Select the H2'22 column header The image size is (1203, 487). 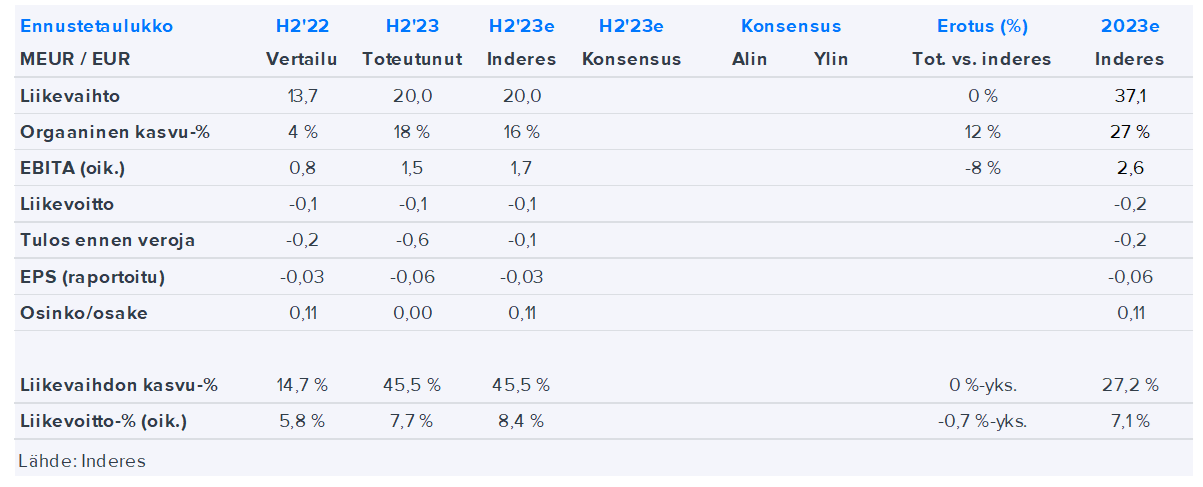301,27
